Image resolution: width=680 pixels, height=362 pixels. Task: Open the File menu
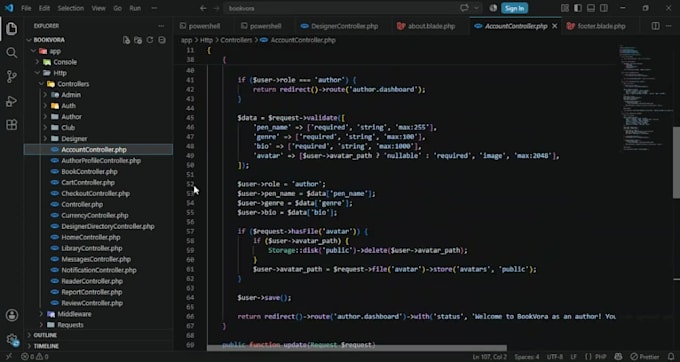[26, 8]
